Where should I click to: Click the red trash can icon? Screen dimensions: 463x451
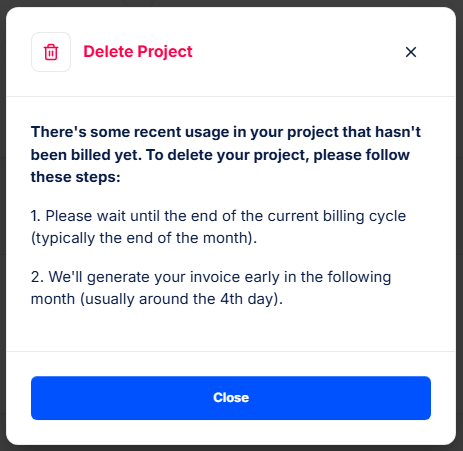(x=51, y=52)
